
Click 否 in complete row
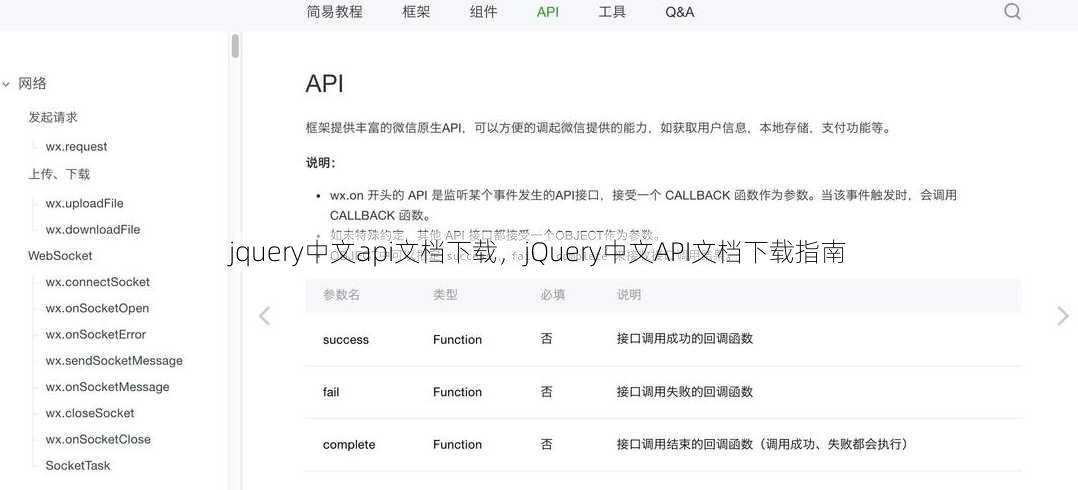(547, 444)
